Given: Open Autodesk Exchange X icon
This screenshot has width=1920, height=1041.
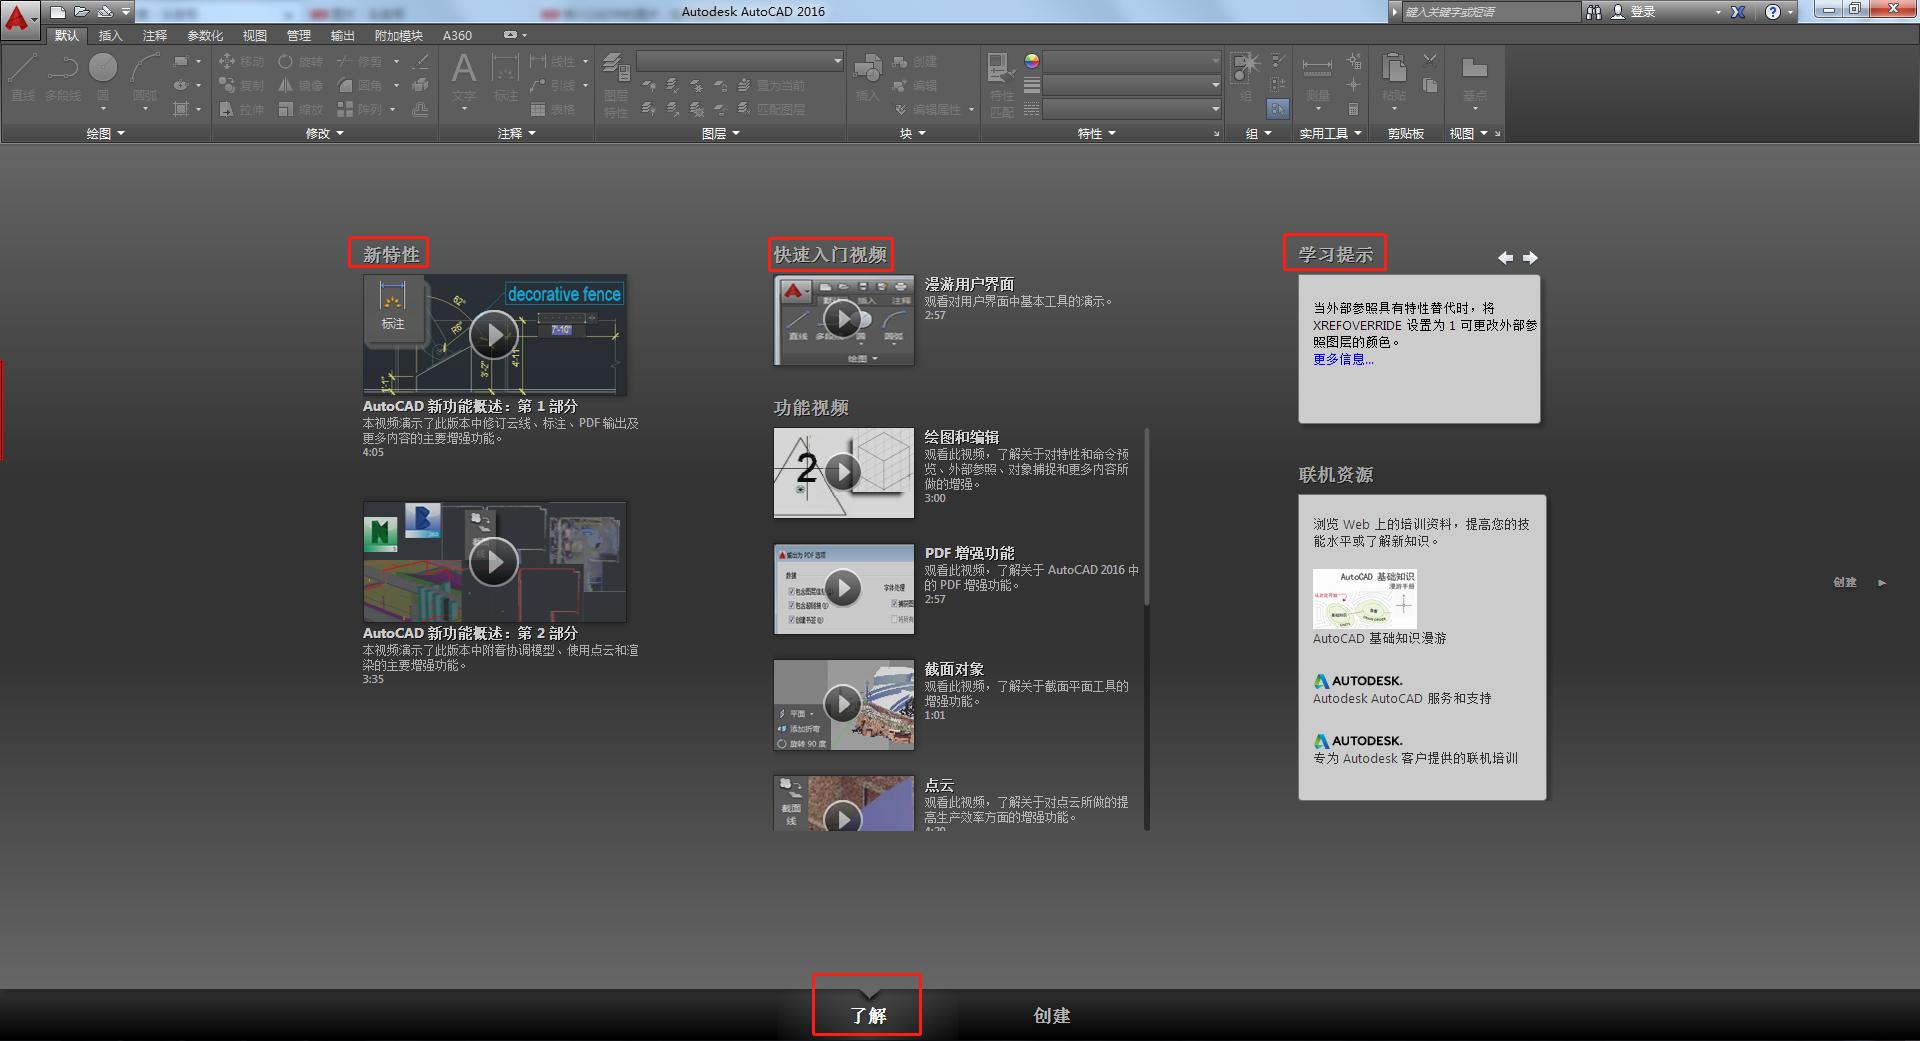Looking at the screenshot, I should click(1738, 12).
